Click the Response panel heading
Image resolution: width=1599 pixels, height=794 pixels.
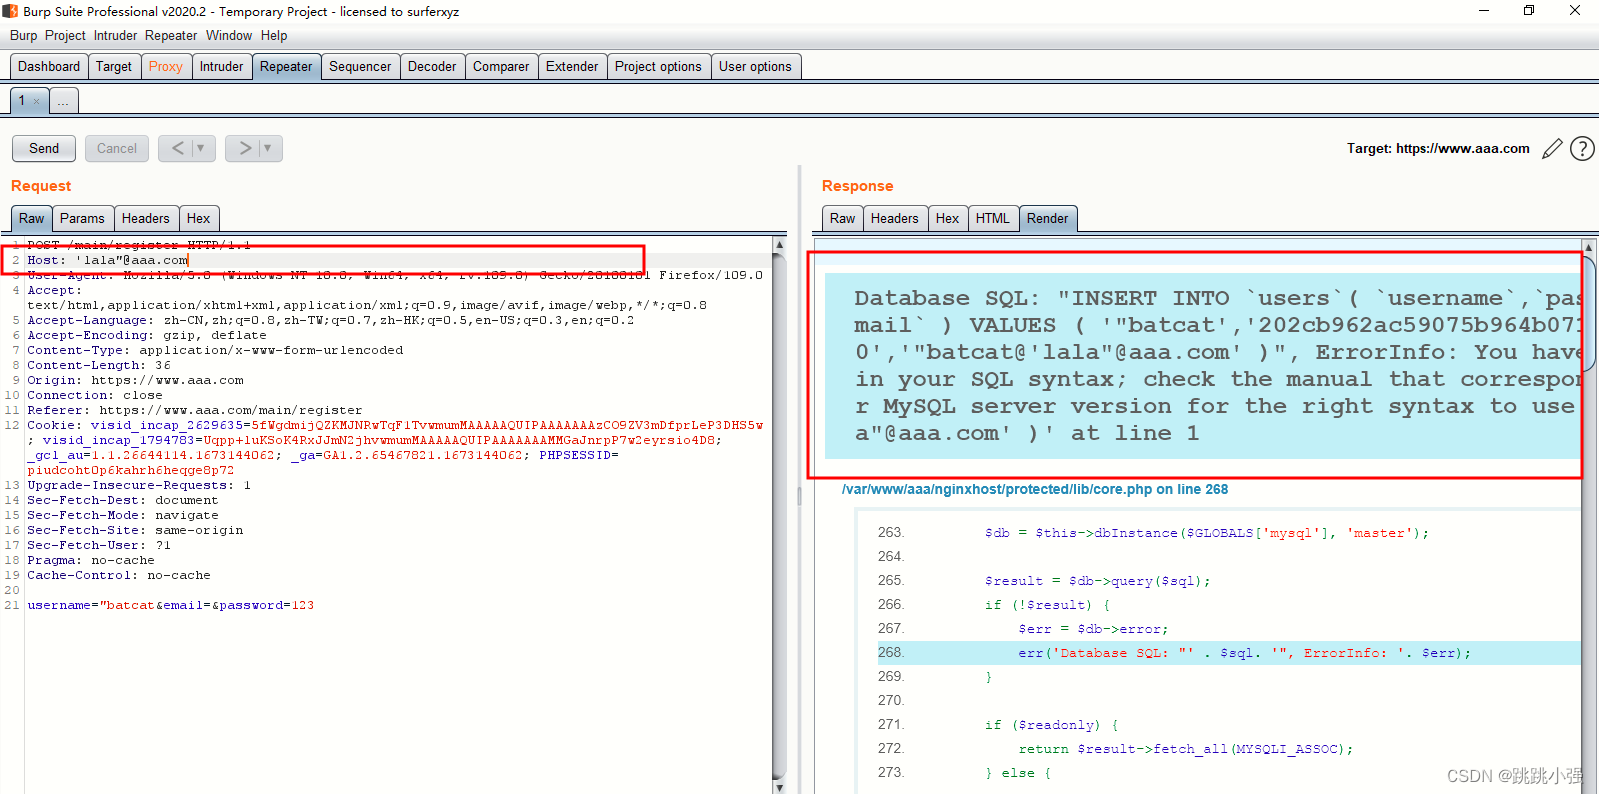[x=858, y=186]
